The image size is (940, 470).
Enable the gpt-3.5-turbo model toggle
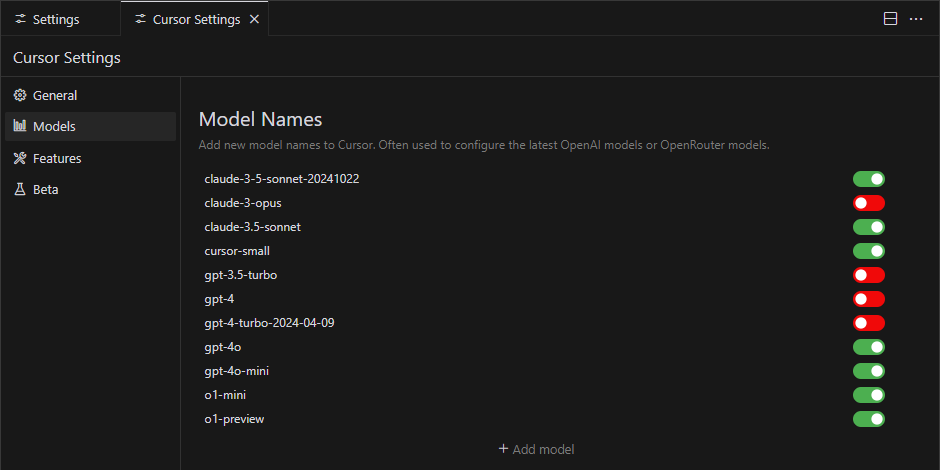pyautogui.click(x=869, y=275)
